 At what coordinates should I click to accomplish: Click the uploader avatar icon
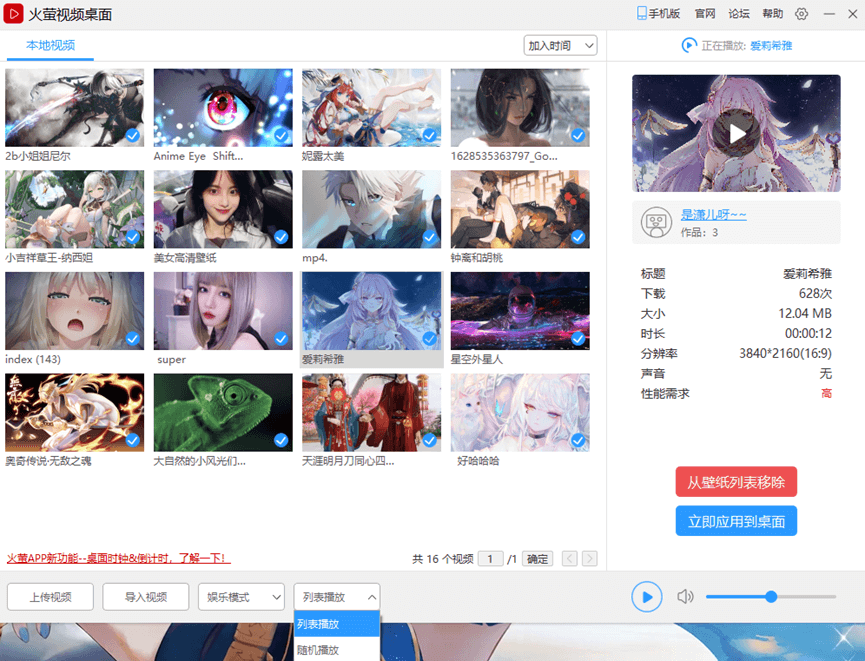[655, 222]
